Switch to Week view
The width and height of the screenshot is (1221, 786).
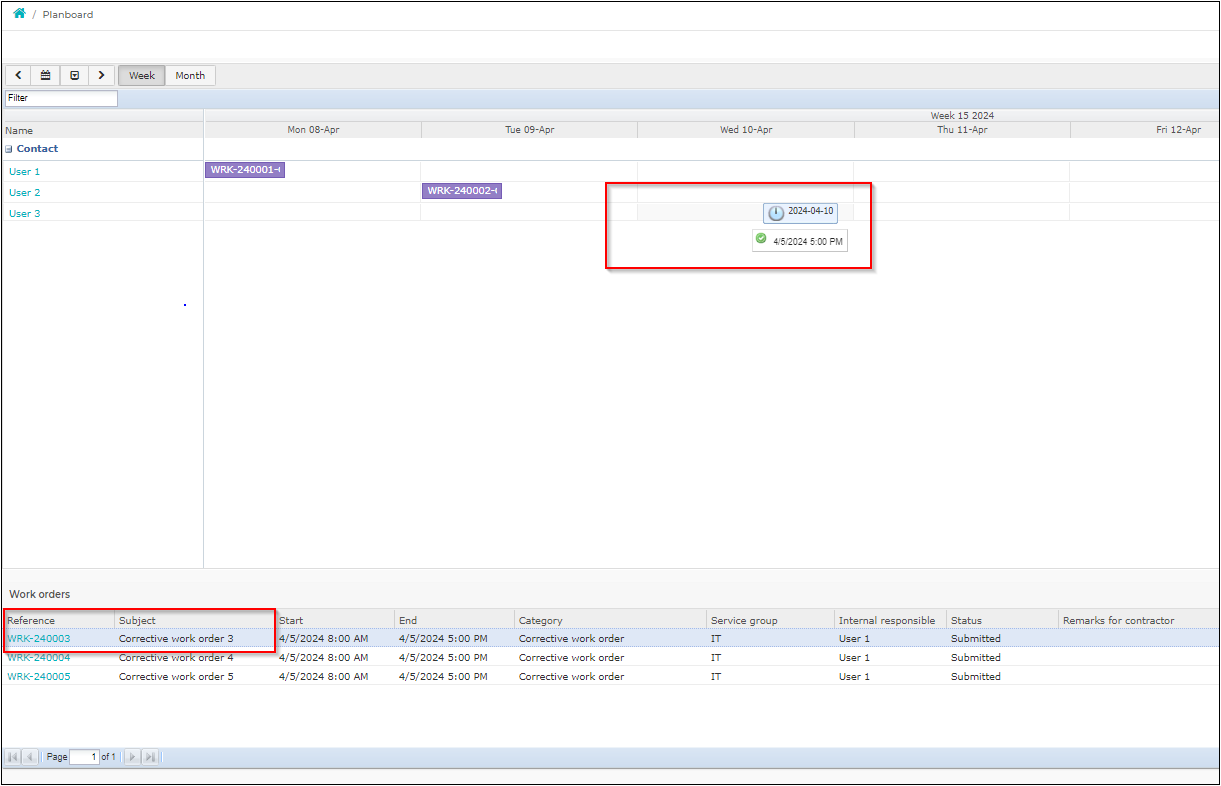[142, 75]
